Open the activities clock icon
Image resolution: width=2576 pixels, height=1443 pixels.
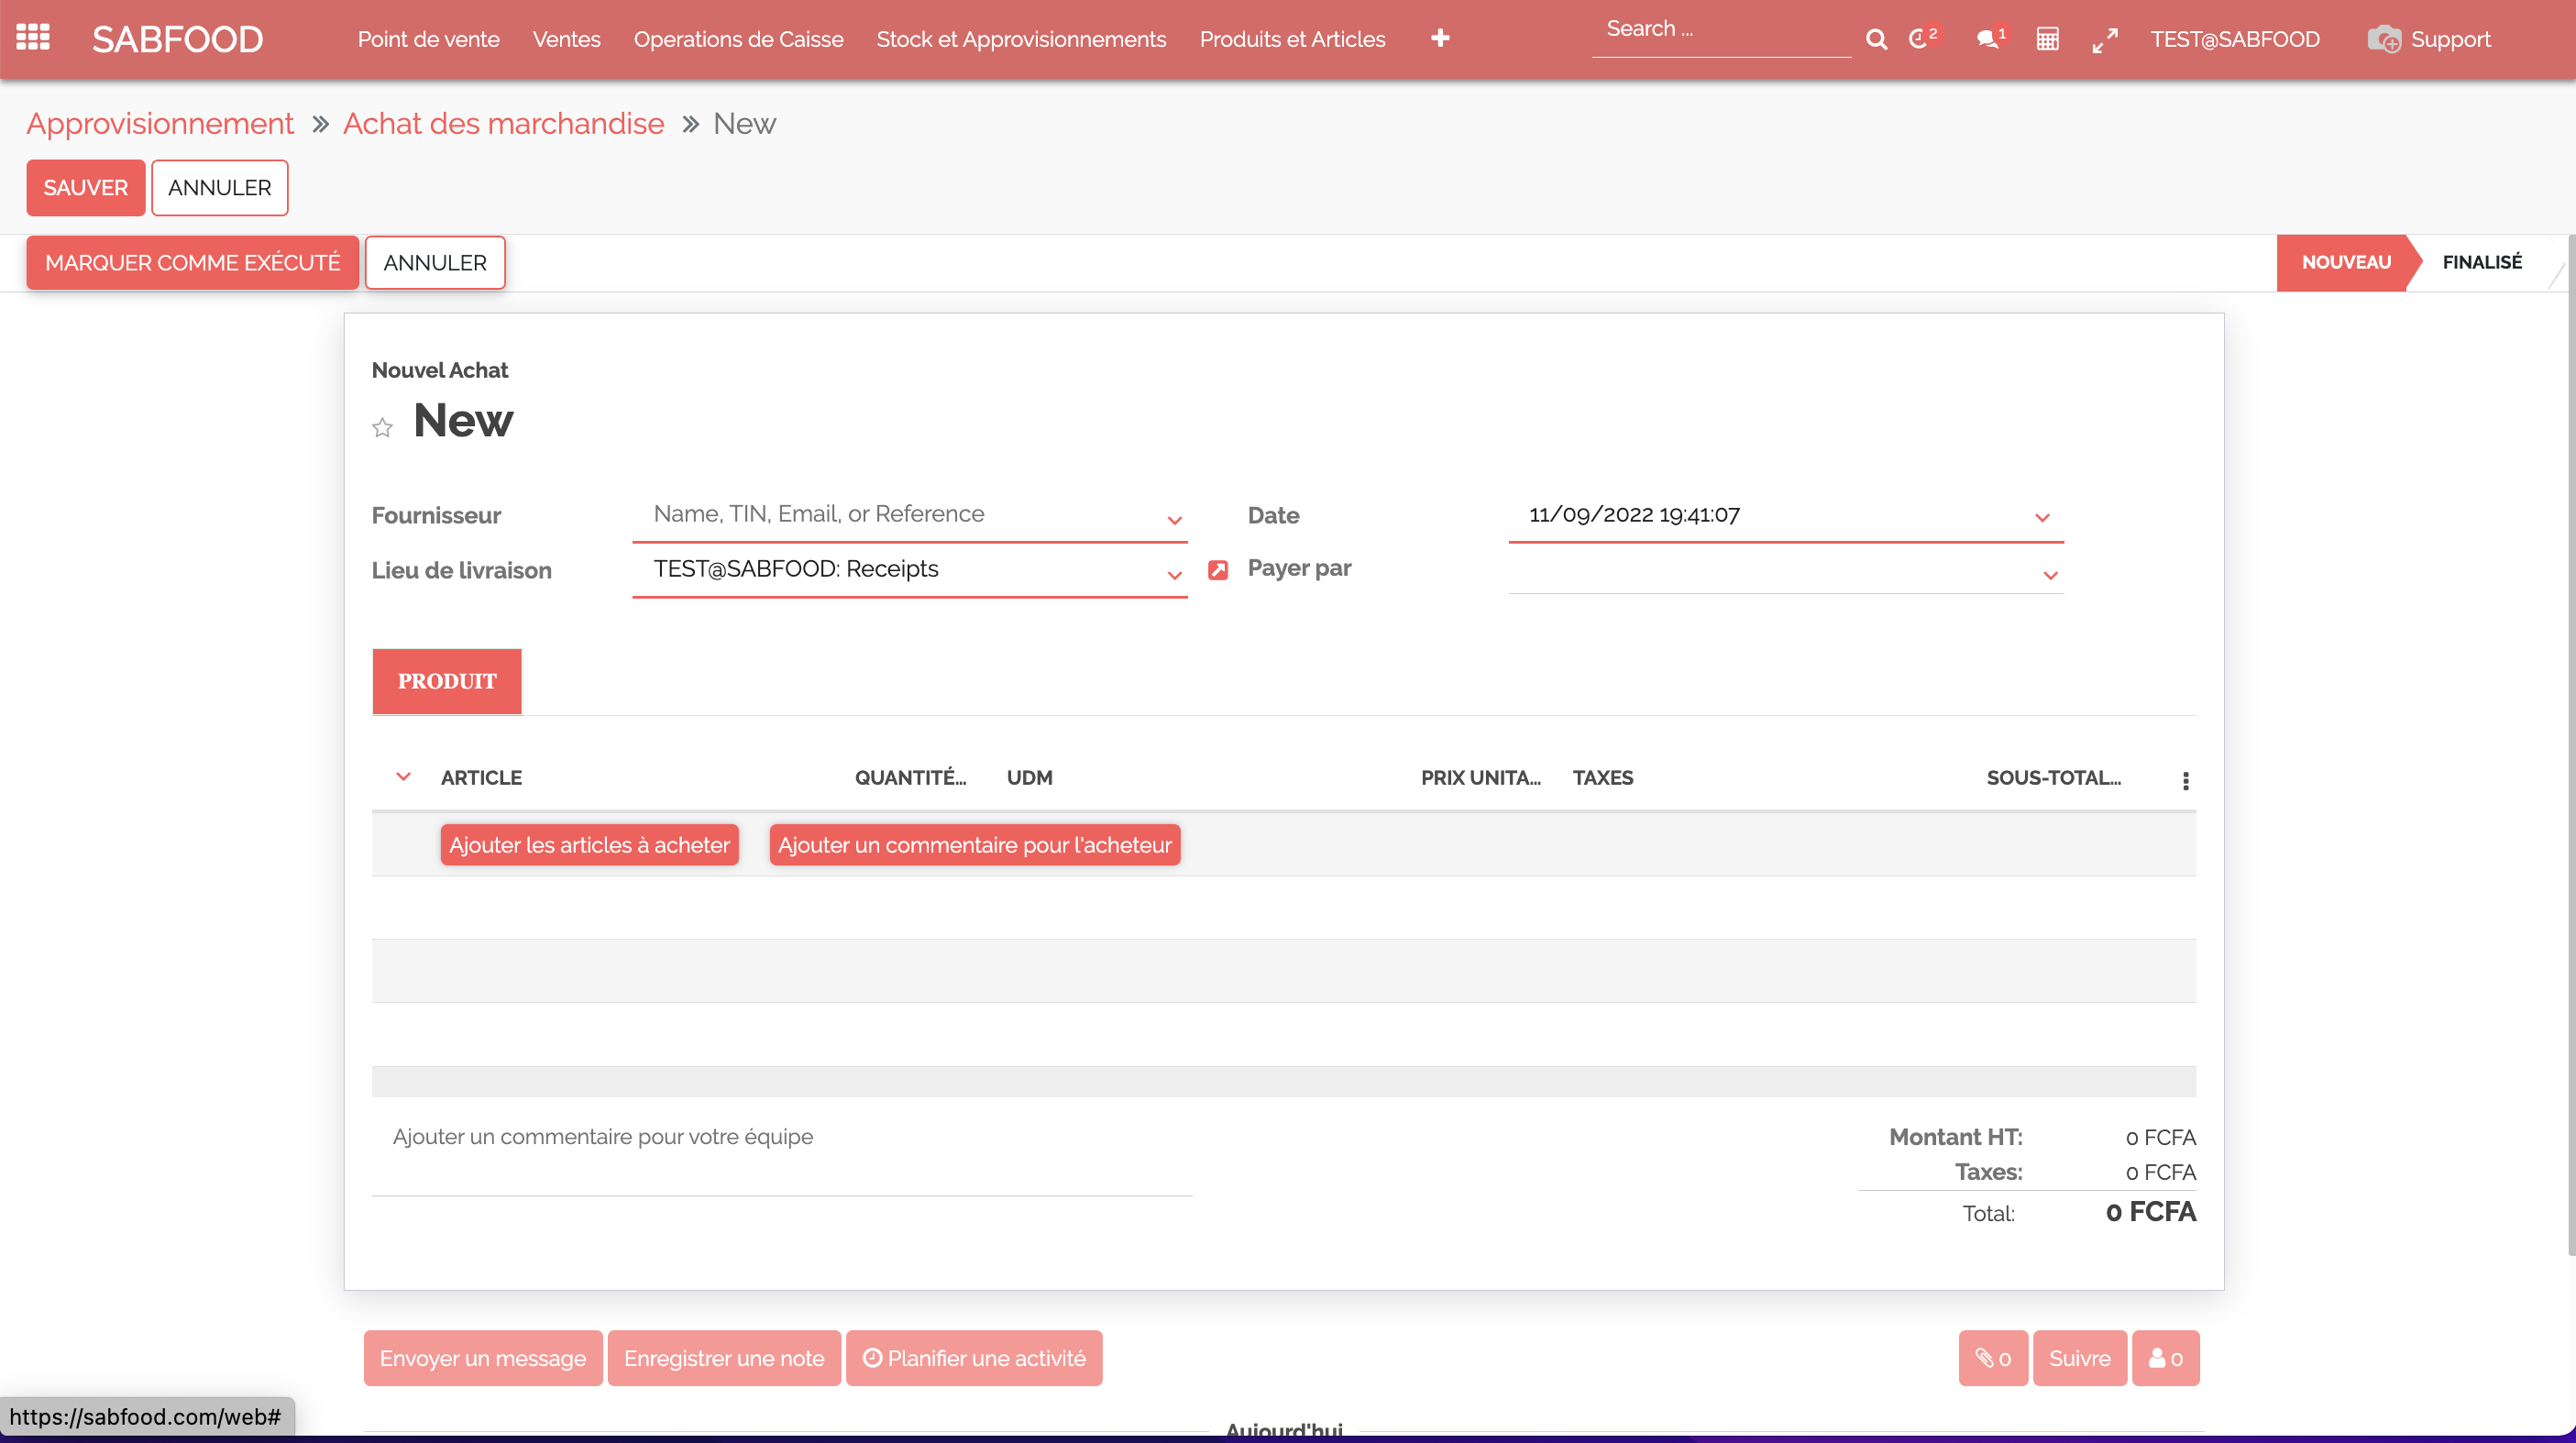click(1918, 39)
